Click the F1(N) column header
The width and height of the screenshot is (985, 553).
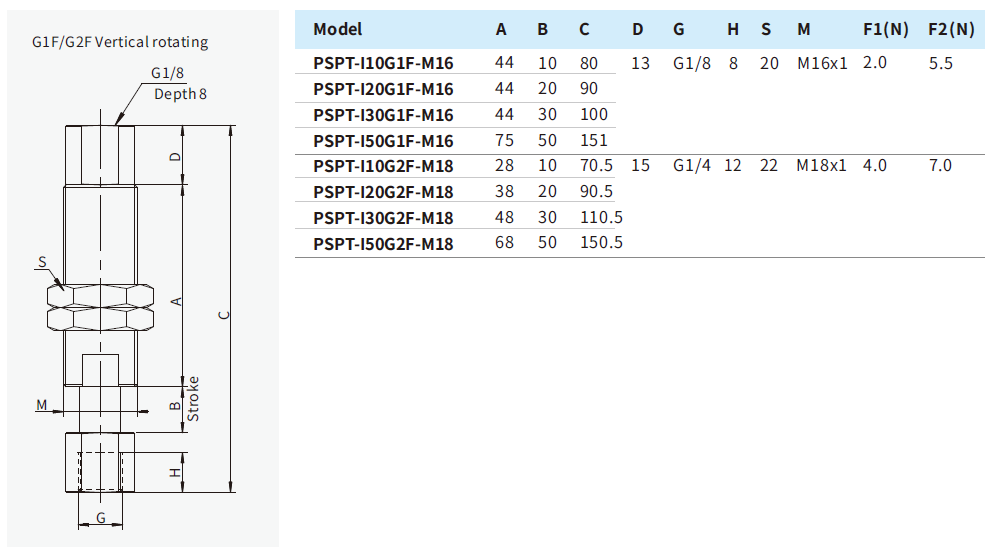pyautogui.click(x=886, y=29)
